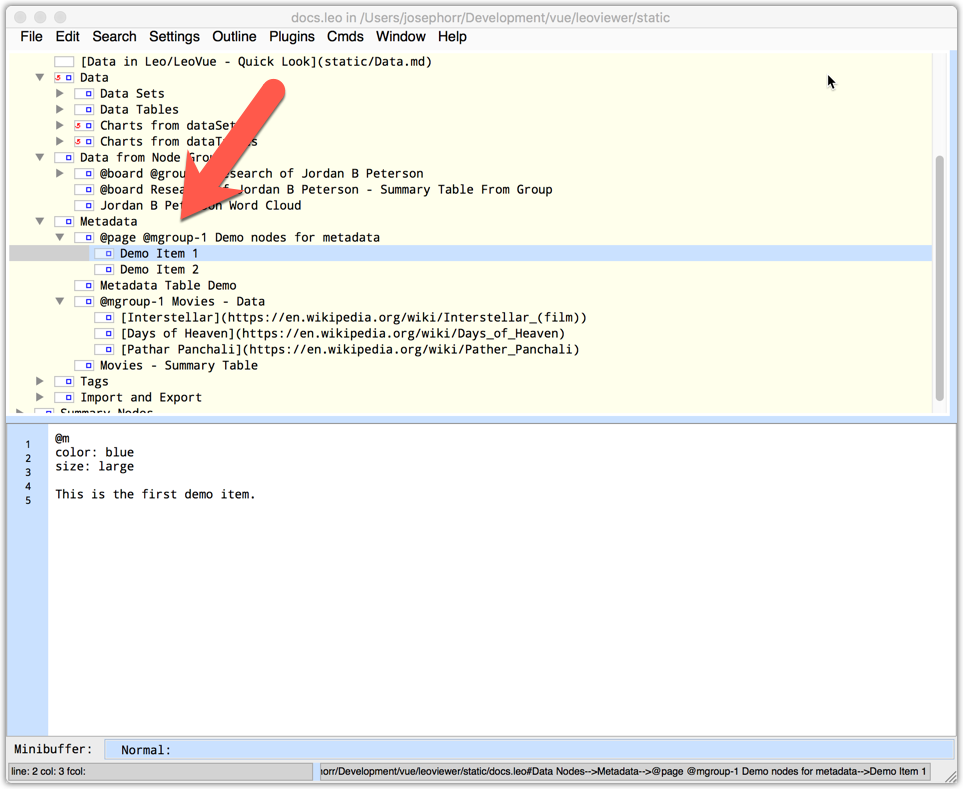Expand the Data Tables node
Viewport: 963px width, 789px height.
click(x=60, y=109)
